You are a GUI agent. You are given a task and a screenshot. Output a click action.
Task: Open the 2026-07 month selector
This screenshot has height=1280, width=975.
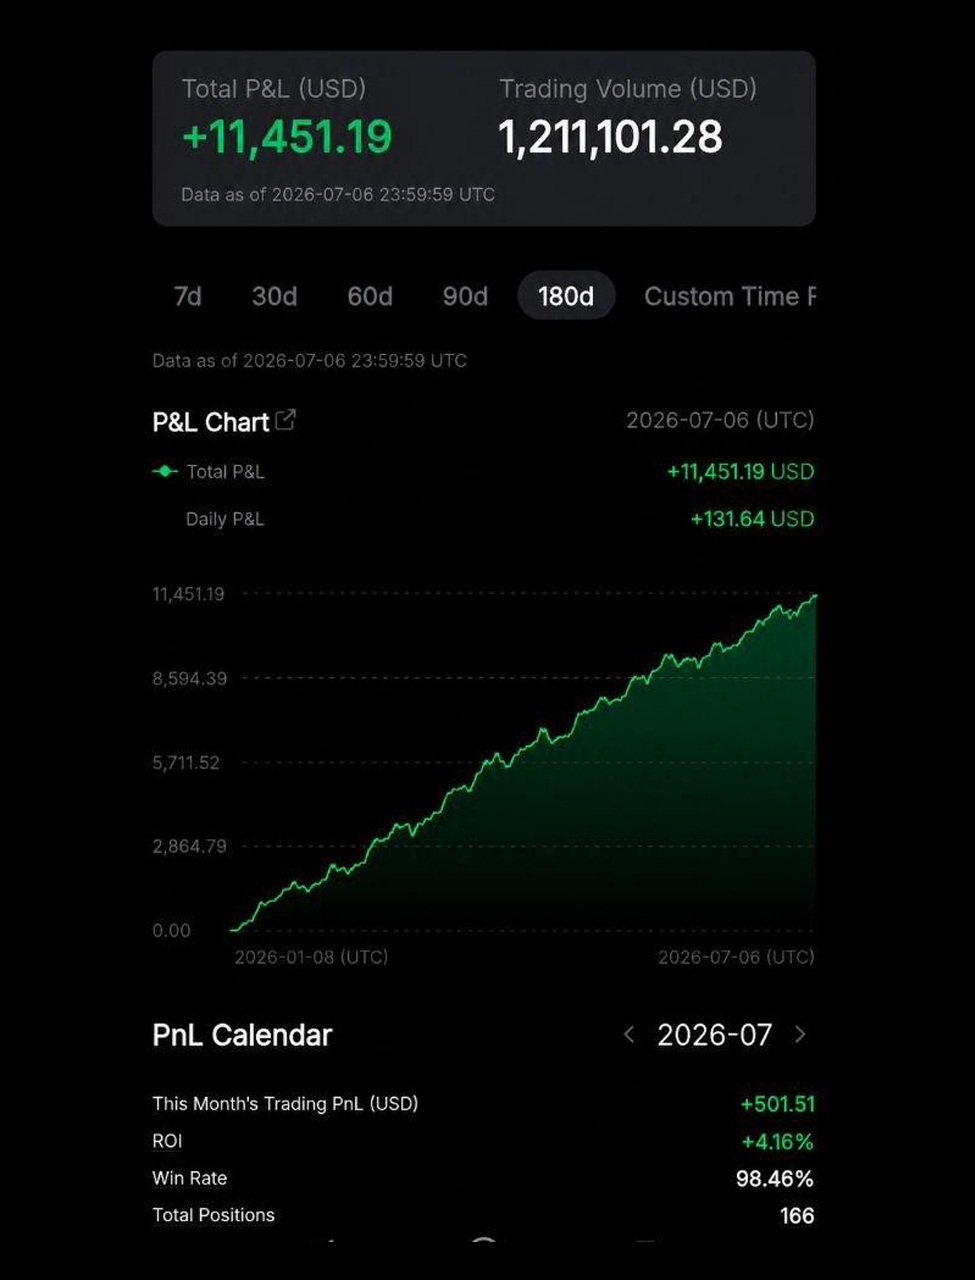[714, 1034]
